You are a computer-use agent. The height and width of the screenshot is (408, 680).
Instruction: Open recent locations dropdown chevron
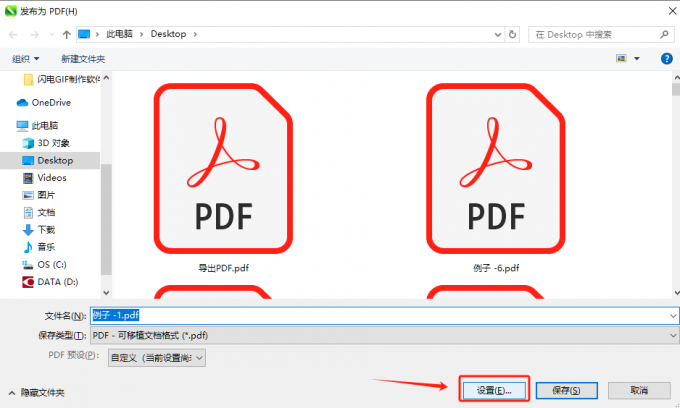[52, 34]
